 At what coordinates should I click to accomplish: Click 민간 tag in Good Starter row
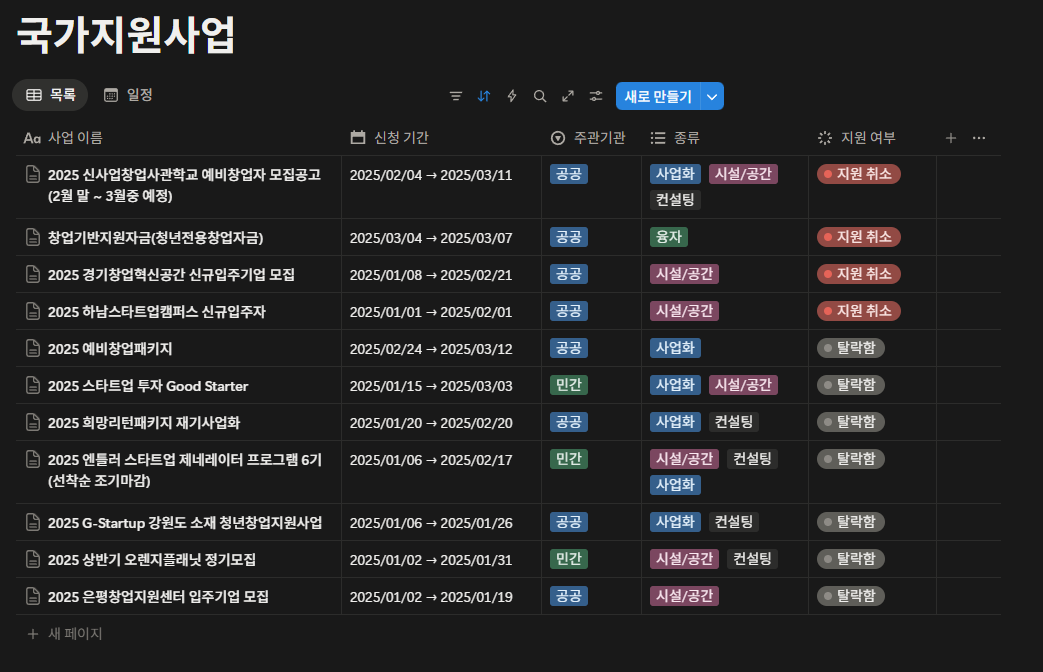pyautogui.click(x=569, y=385)
